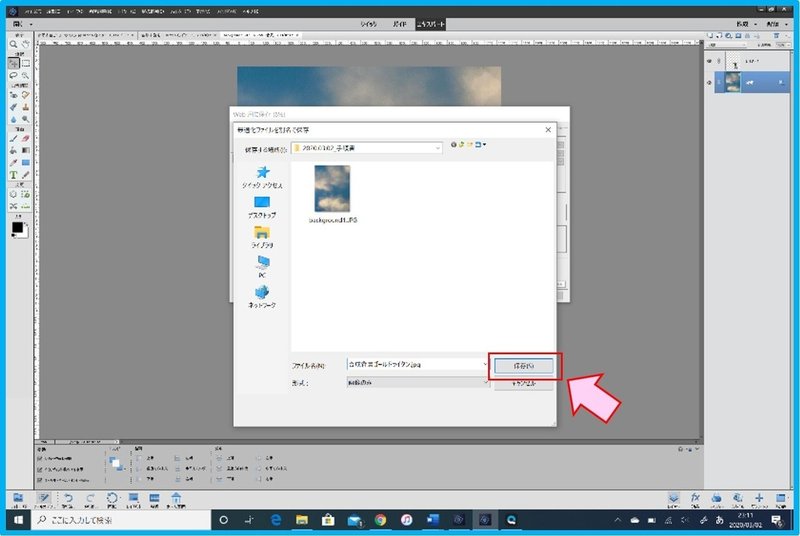
Task: Go to Desktop in save dialog sidebar
Action: pos(262,207)
